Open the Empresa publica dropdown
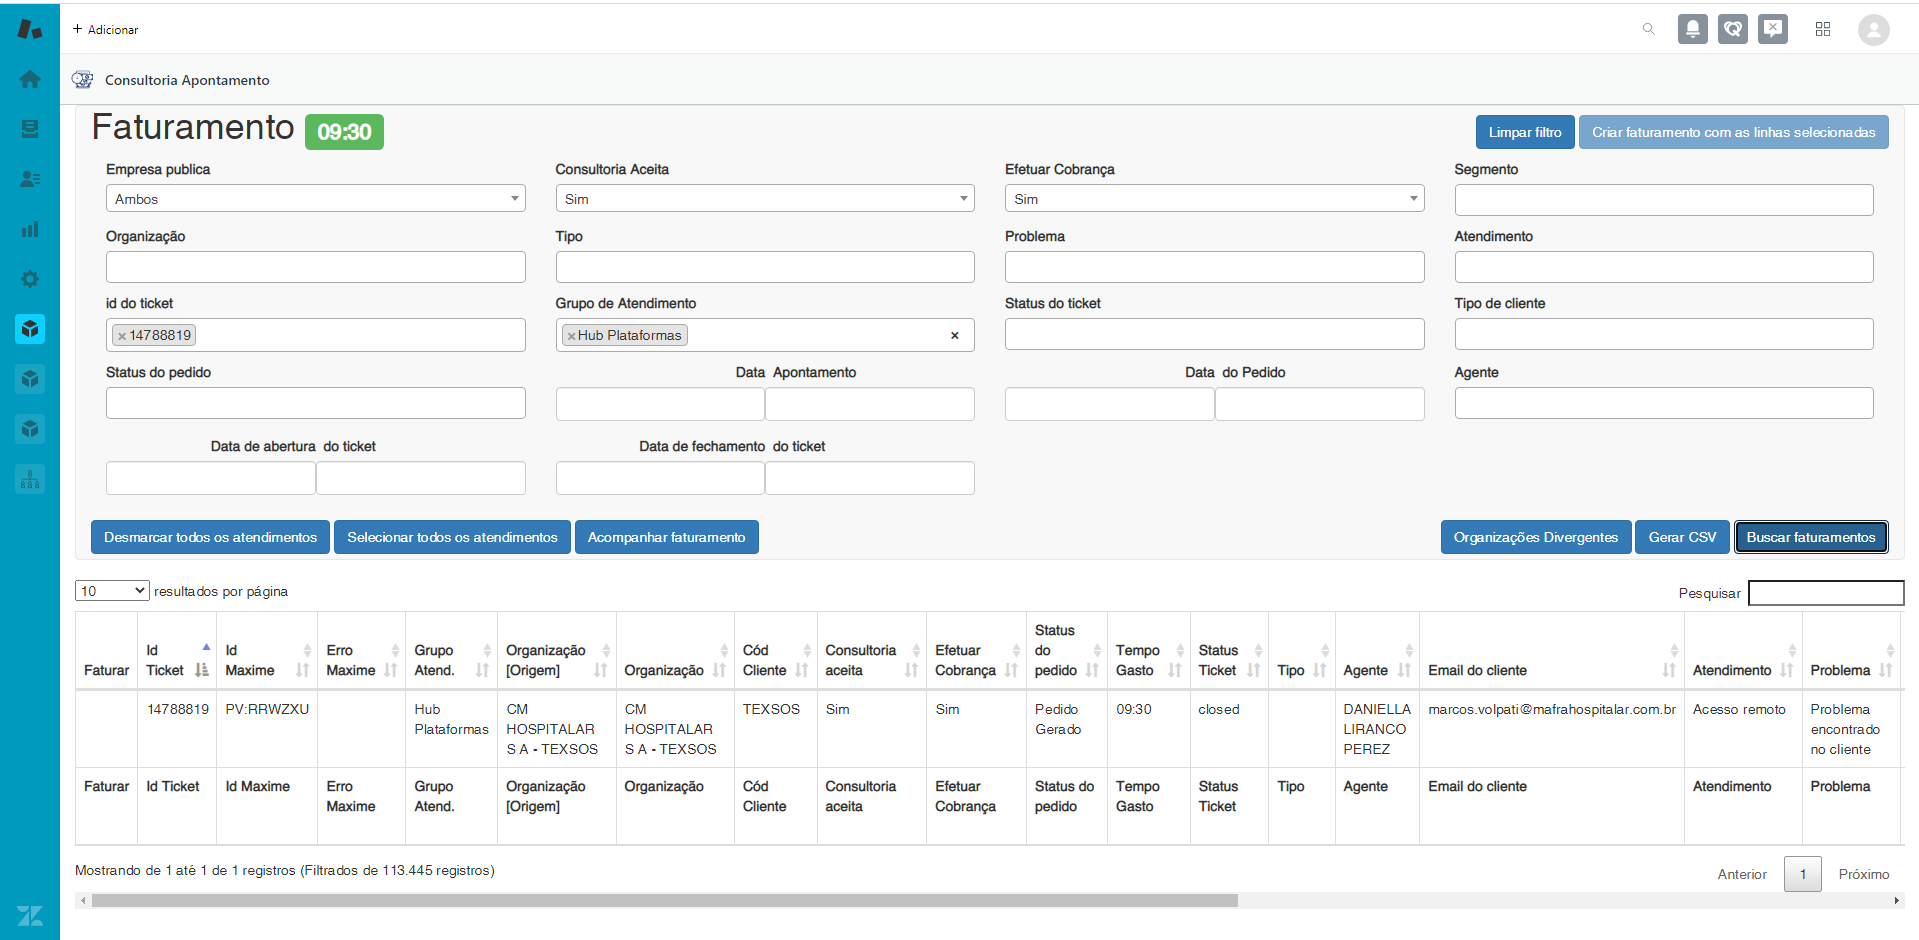Image resolution: width=1919 pixels, height=940 pixels. [315, 199]
